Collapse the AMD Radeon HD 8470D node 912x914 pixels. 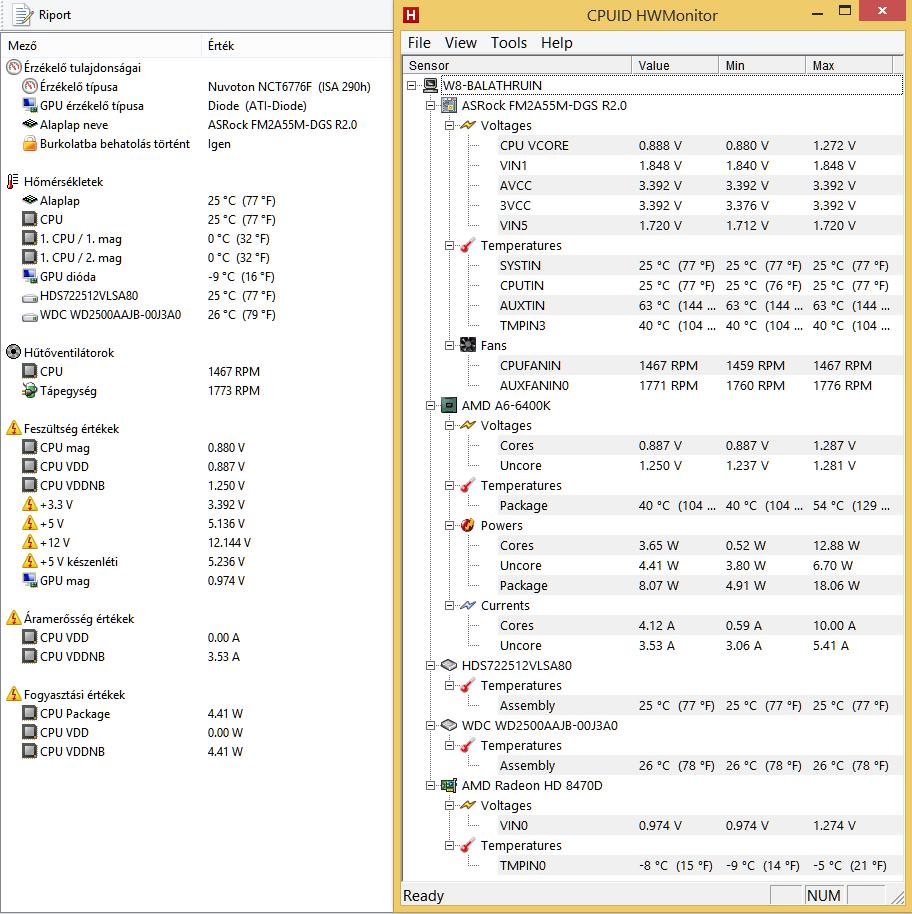tap(430, 785)
